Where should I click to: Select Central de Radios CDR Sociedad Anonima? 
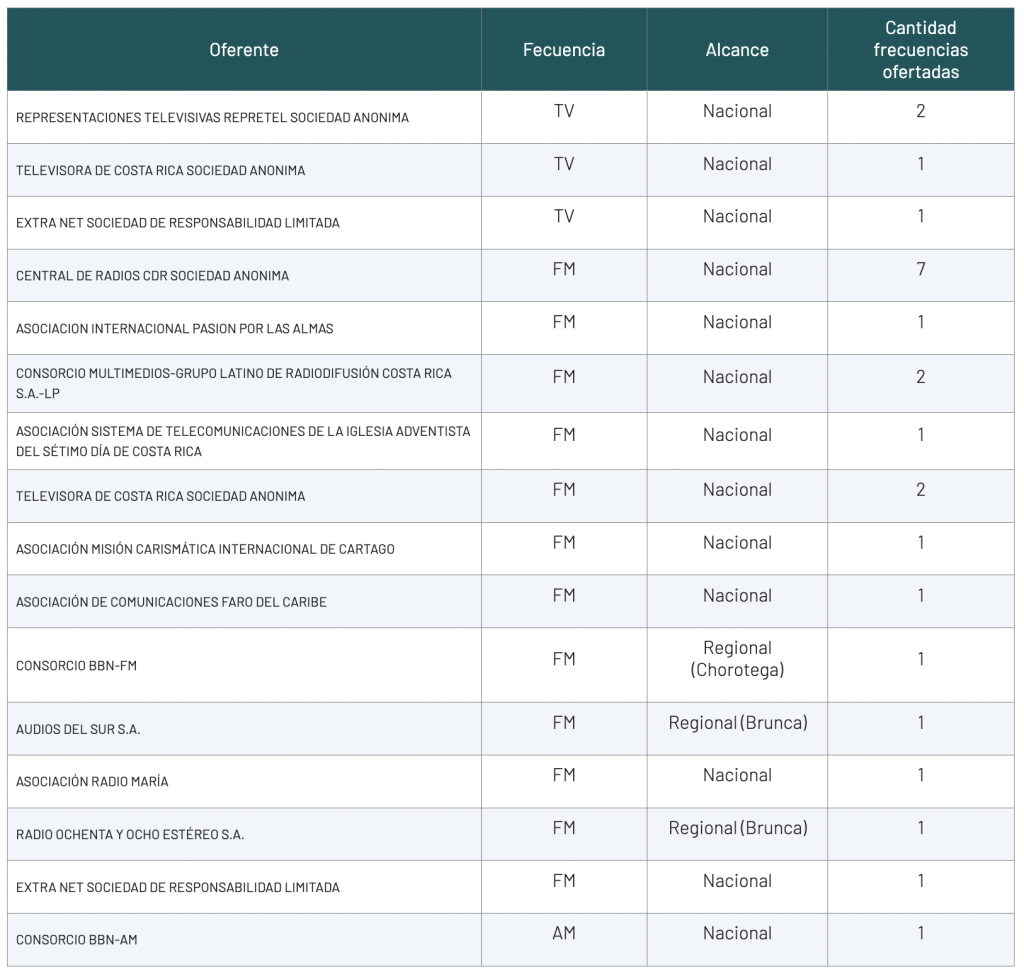click(x=152, y=276)
